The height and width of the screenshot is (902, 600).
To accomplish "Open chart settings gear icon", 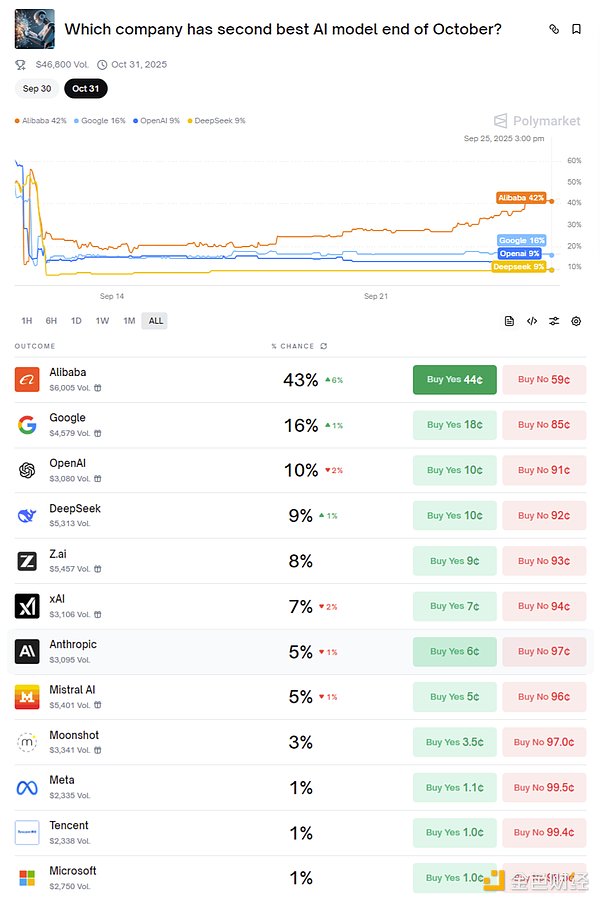I will 576,321.
